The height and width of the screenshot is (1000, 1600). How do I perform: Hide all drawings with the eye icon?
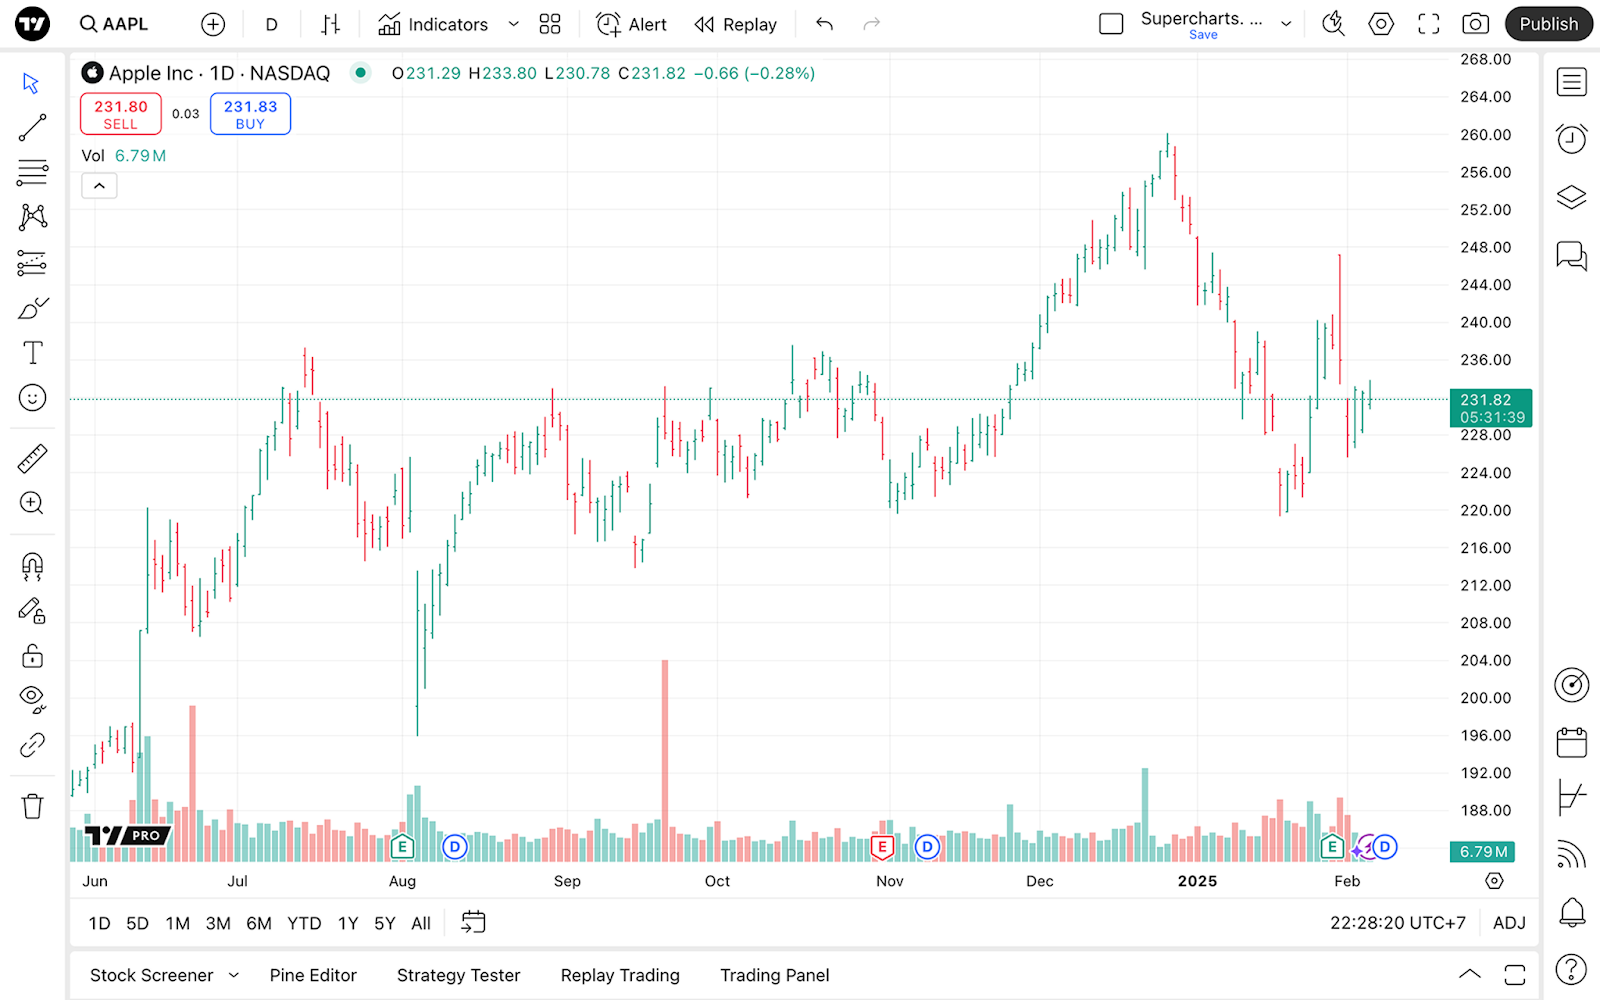coord(32,698)
